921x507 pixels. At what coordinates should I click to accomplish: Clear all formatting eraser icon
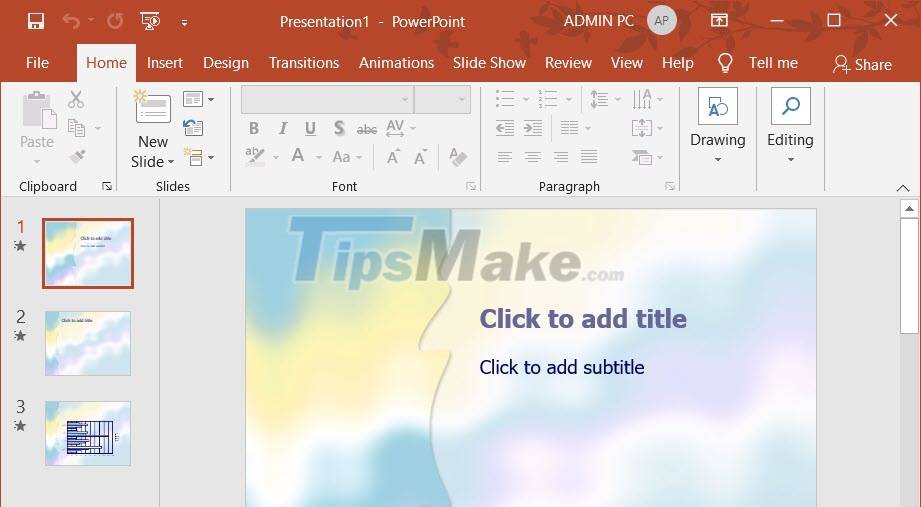point(458,156)
